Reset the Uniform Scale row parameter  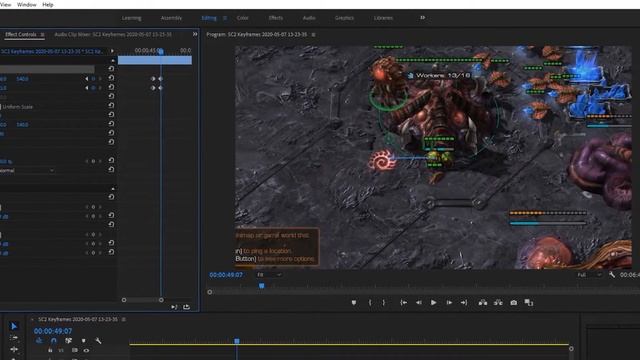point(111,105)
